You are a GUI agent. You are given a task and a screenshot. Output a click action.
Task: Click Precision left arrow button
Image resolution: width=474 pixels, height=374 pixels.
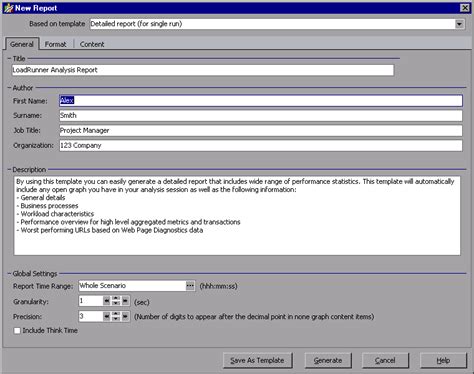[x=106, y=316]
